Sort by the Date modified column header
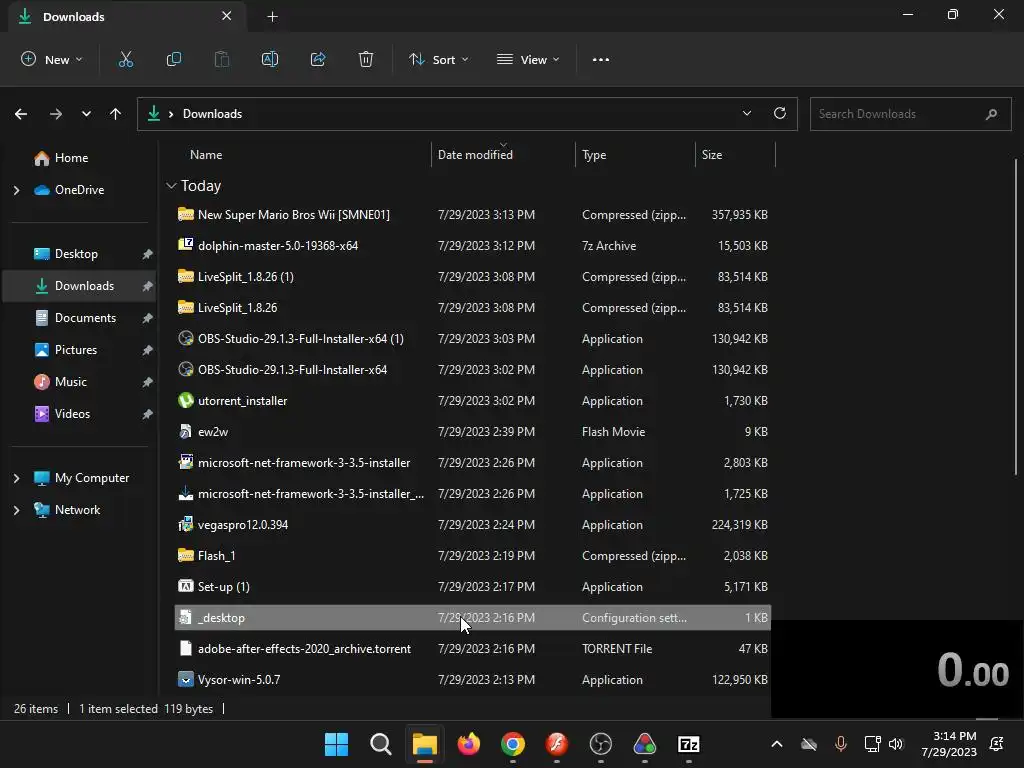 (475, 155)
